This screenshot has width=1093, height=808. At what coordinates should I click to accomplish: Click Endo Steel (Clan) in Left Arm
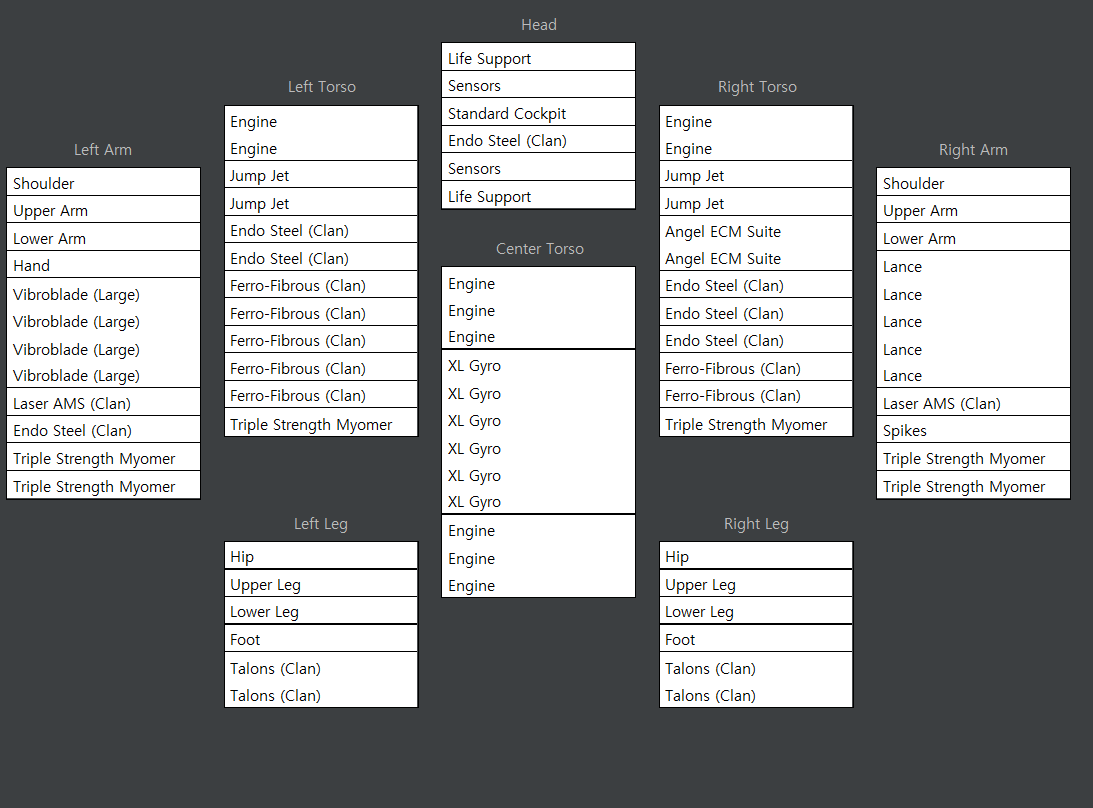click(x=103, y=431)
